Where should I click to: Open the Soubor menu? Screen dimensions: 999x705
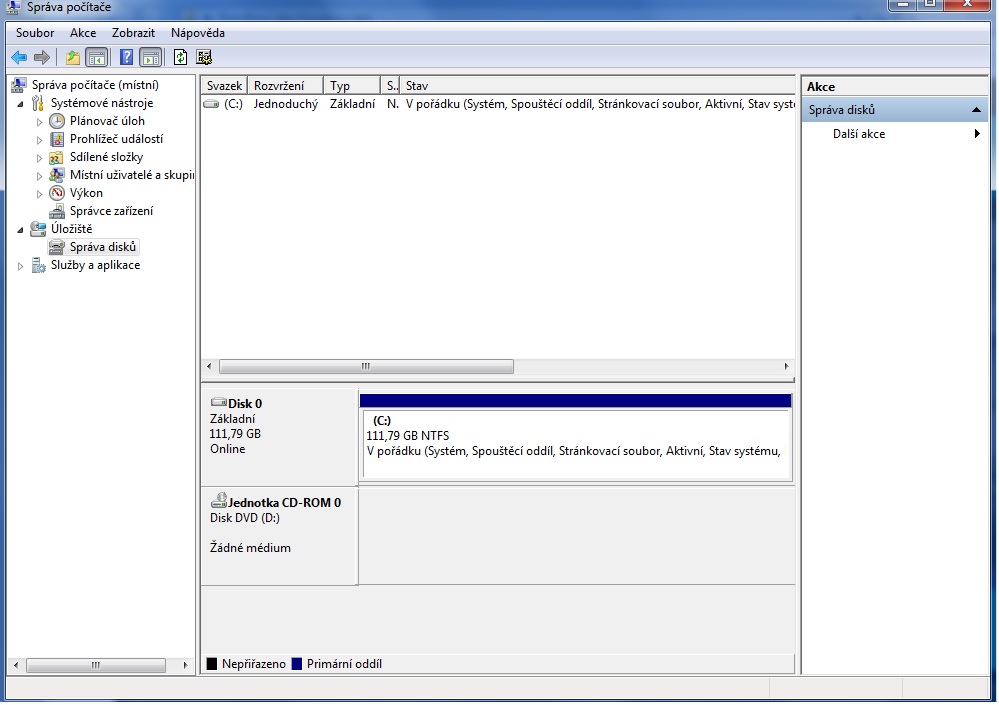35,33
